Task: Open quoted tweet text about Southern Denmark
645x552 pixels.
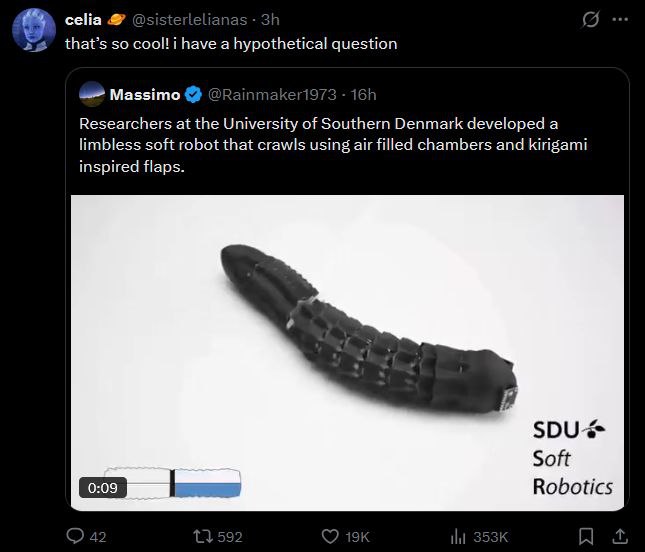Action: pos(333,145)
